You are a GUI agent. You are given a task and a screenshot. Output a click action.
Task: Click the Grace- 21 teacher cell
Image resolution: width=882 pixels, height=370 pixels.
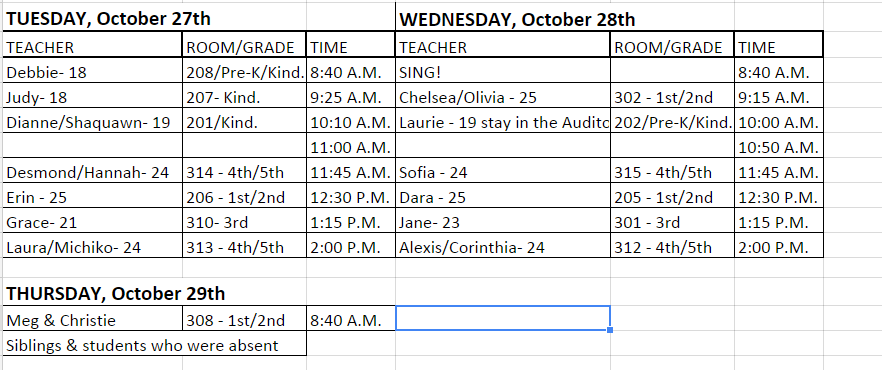[93, 222]
